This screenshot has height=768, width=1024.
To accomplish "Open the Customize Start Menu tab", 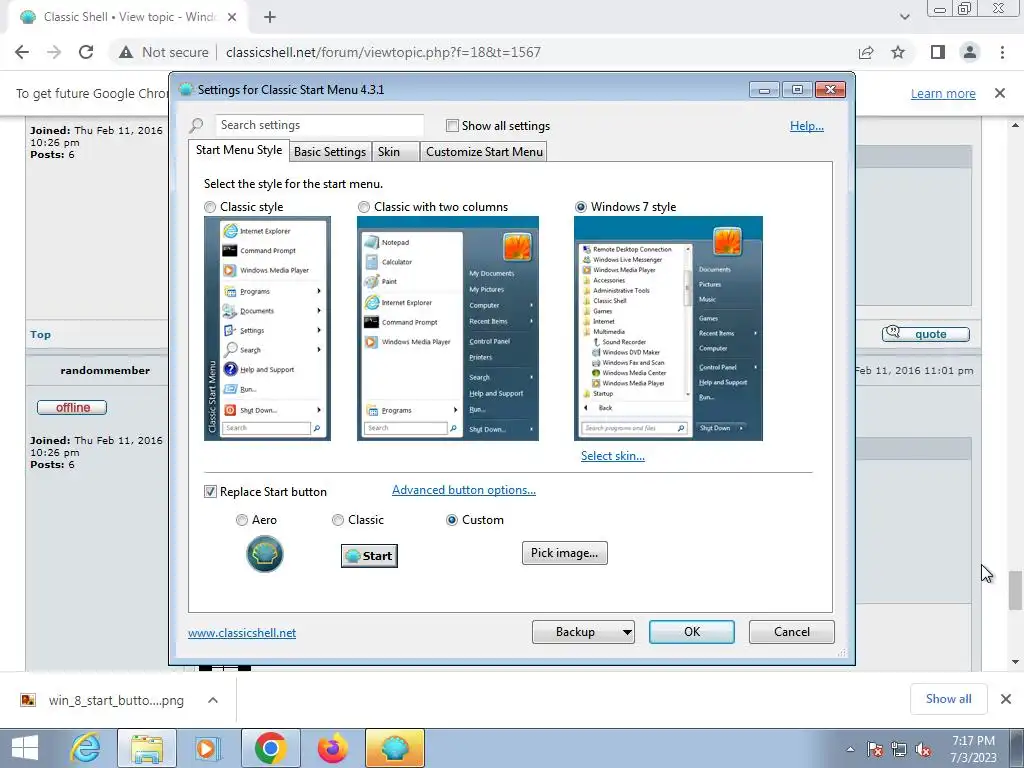I will (x=484, y=152).
